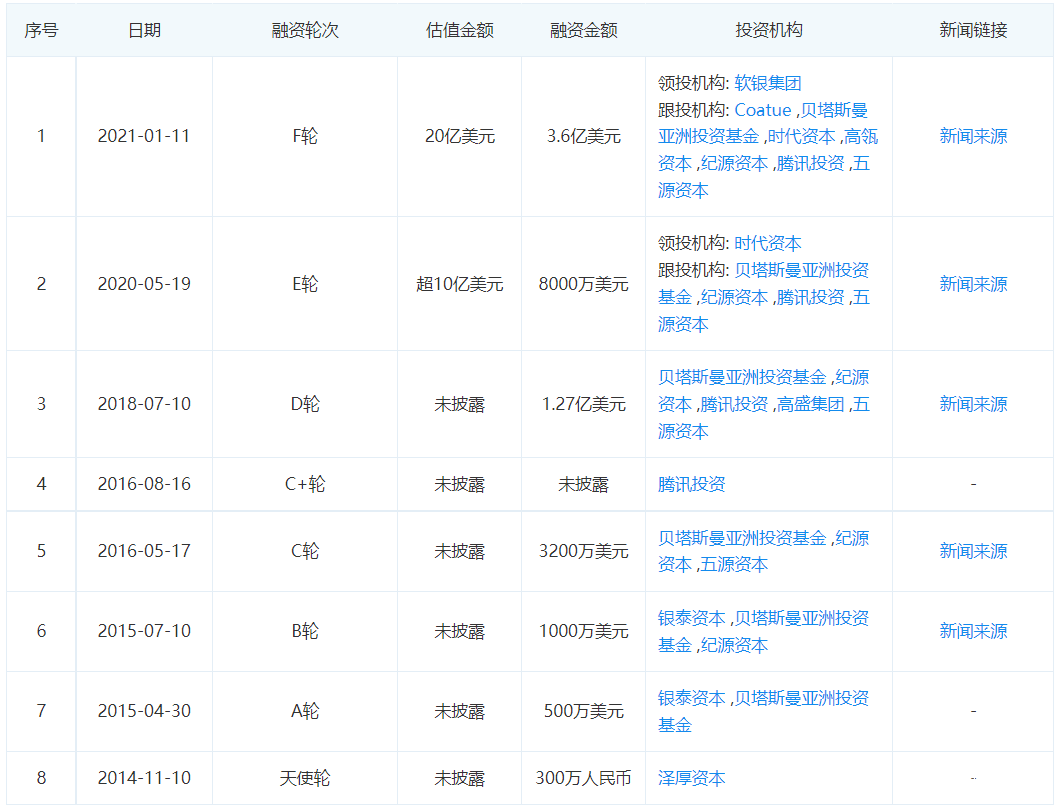Click lead investor 时代资本 in E轮 row
Screen dimensions: 1060x810
tap(767, 243)
